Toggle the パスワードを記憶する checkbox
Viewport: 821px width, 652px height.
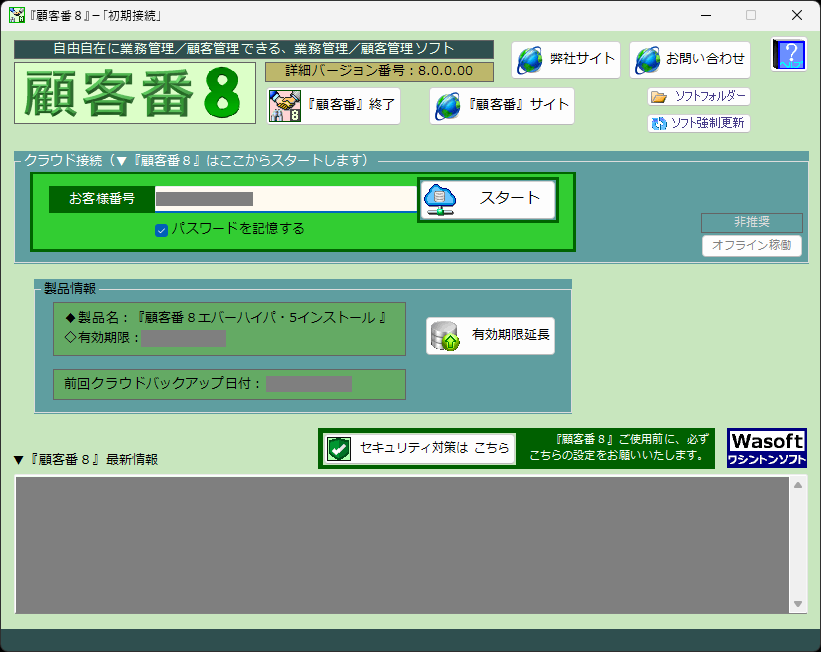161,230
